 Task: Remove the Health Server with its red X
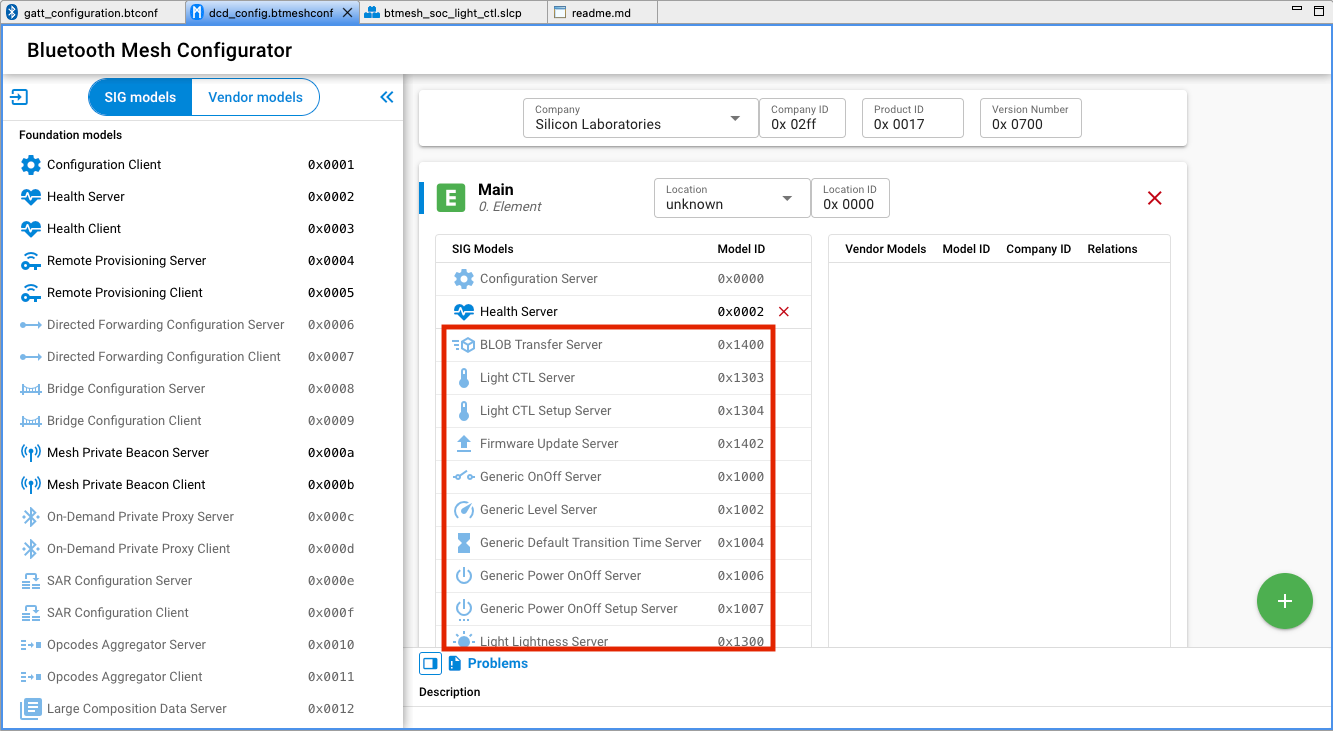(784, 311)
